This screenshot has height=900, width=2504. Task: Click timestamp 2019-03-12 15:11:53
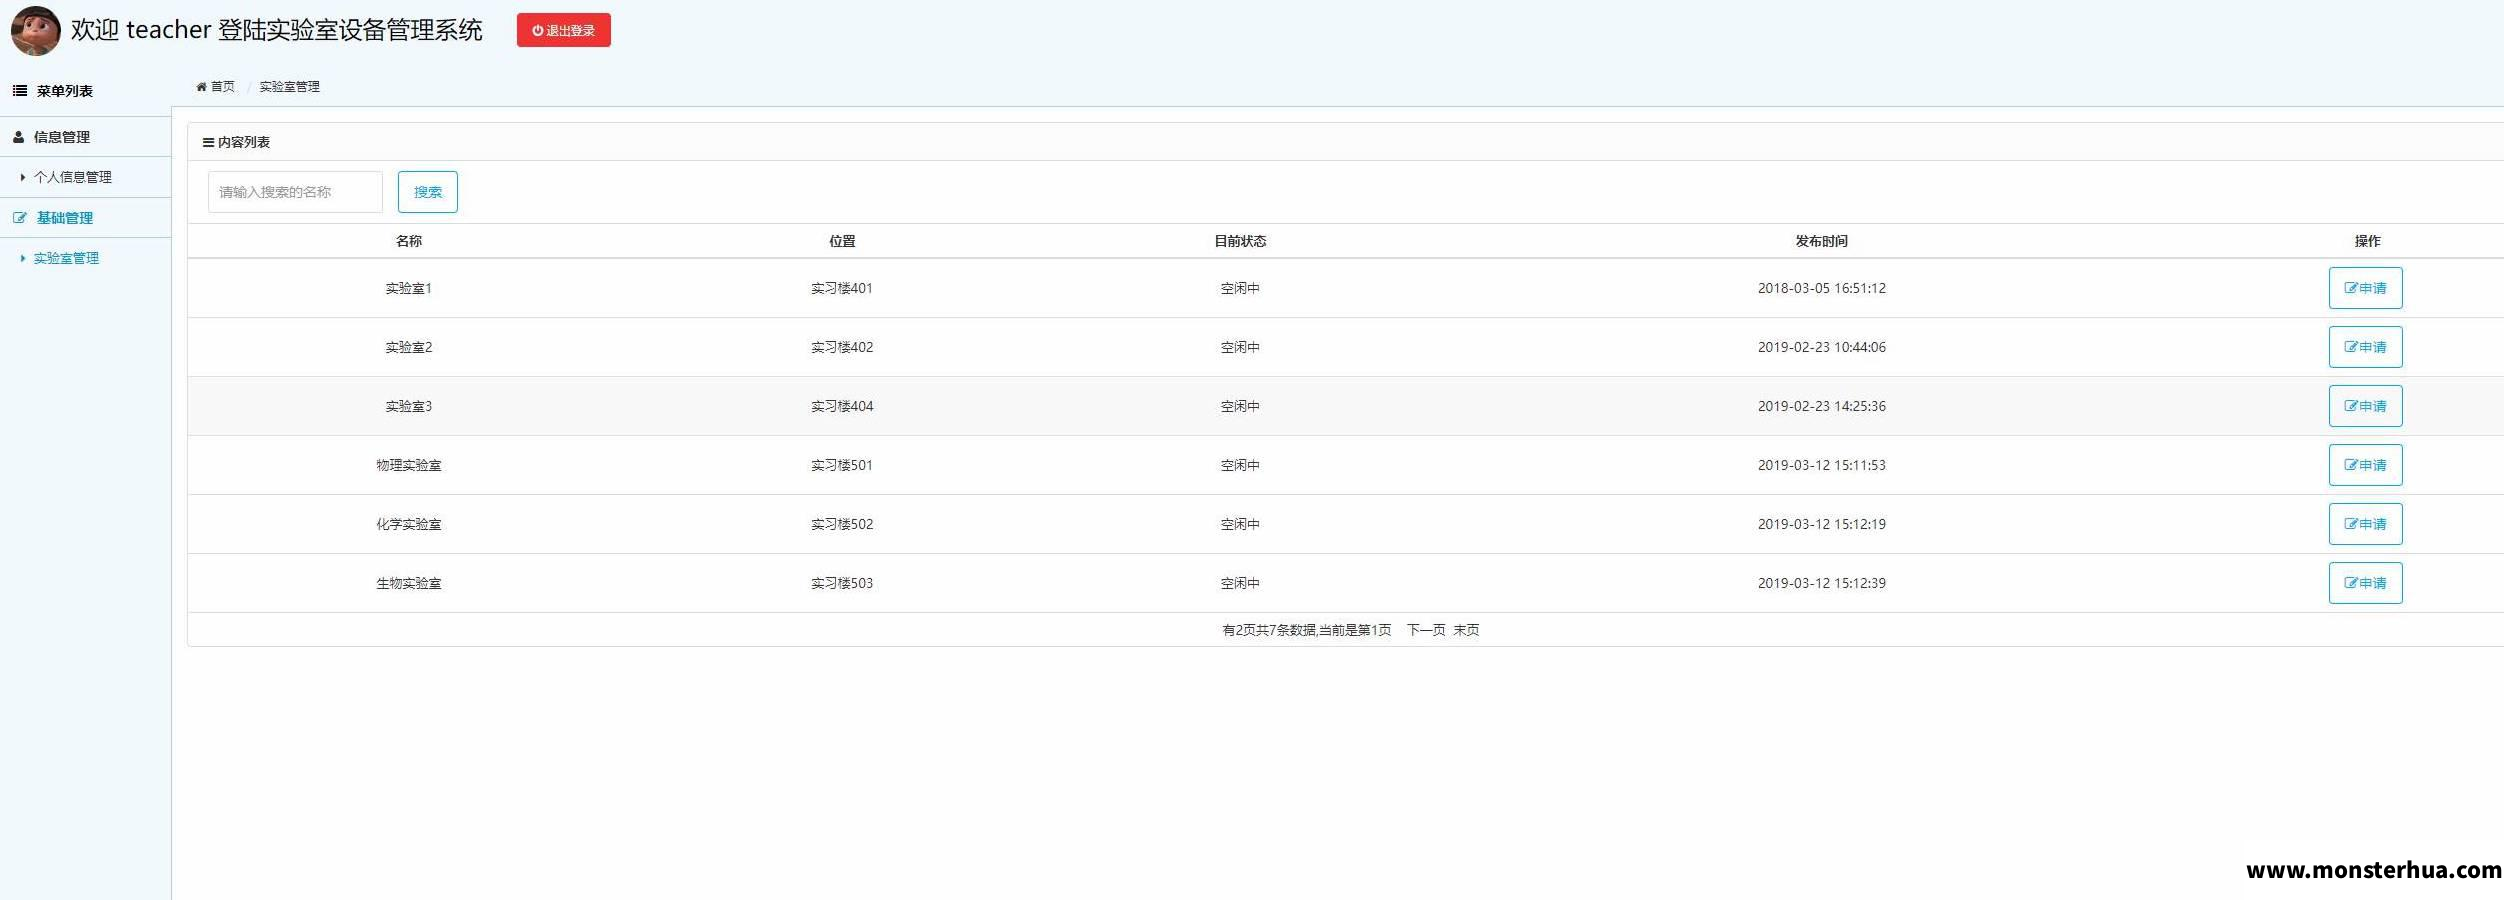pyautogui.click(x=1821, y=465)
